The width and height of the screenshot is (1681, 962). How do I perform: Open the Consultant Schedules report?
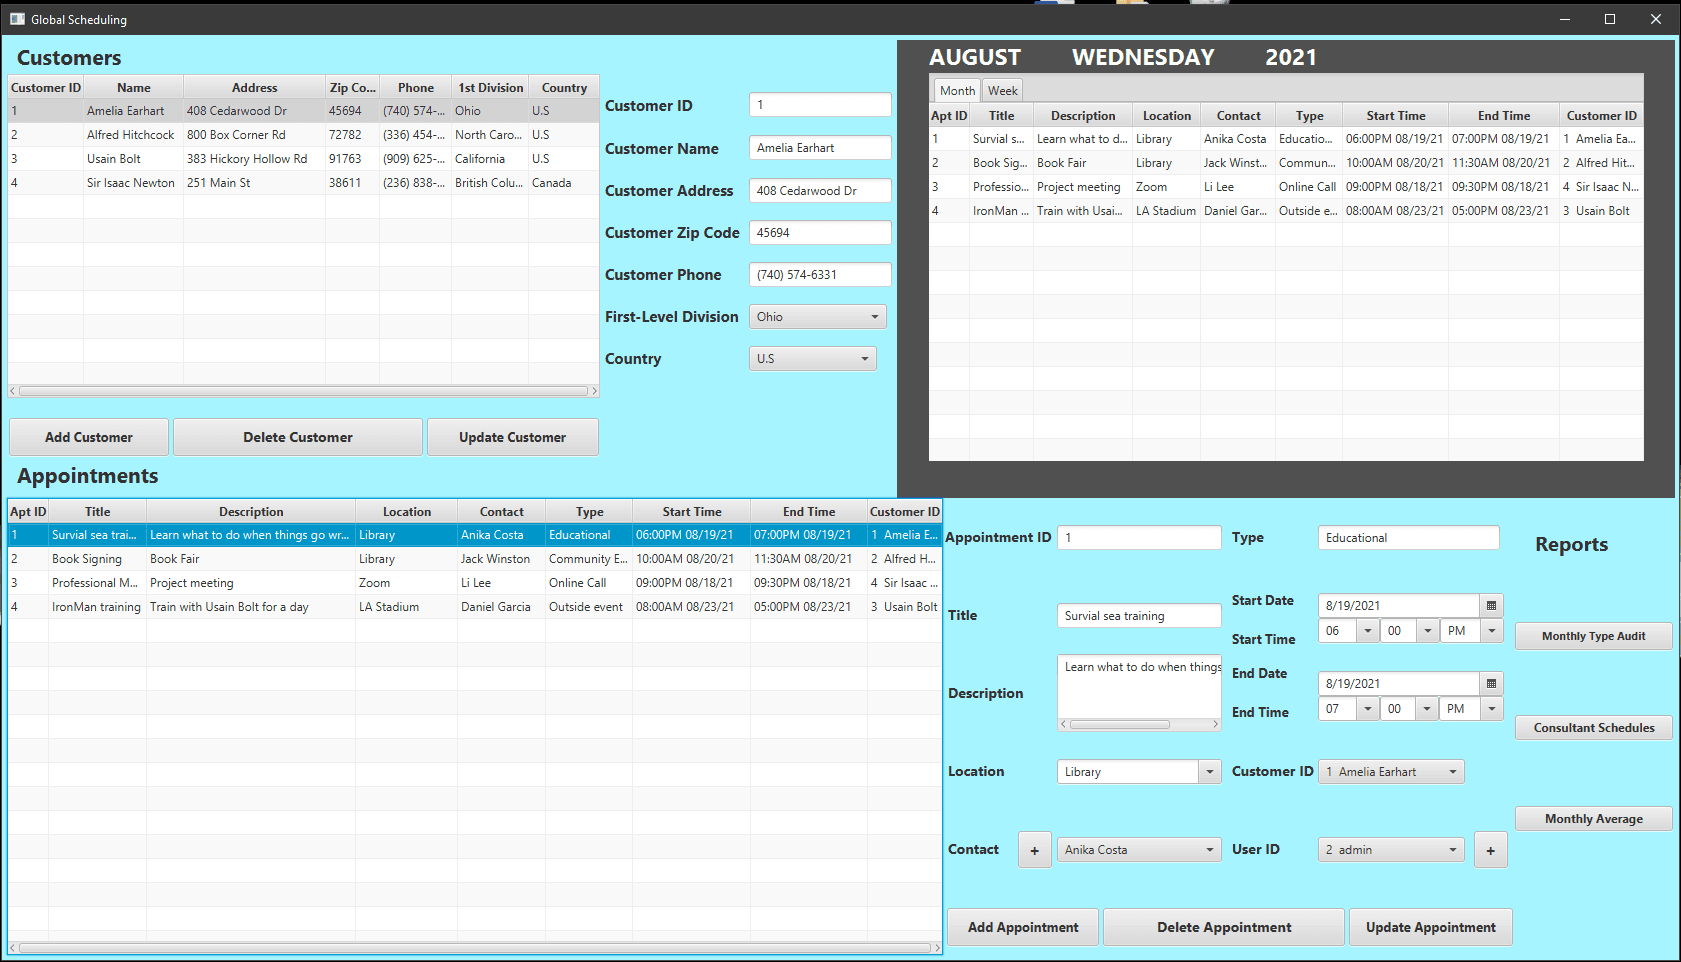point(1594,728)
